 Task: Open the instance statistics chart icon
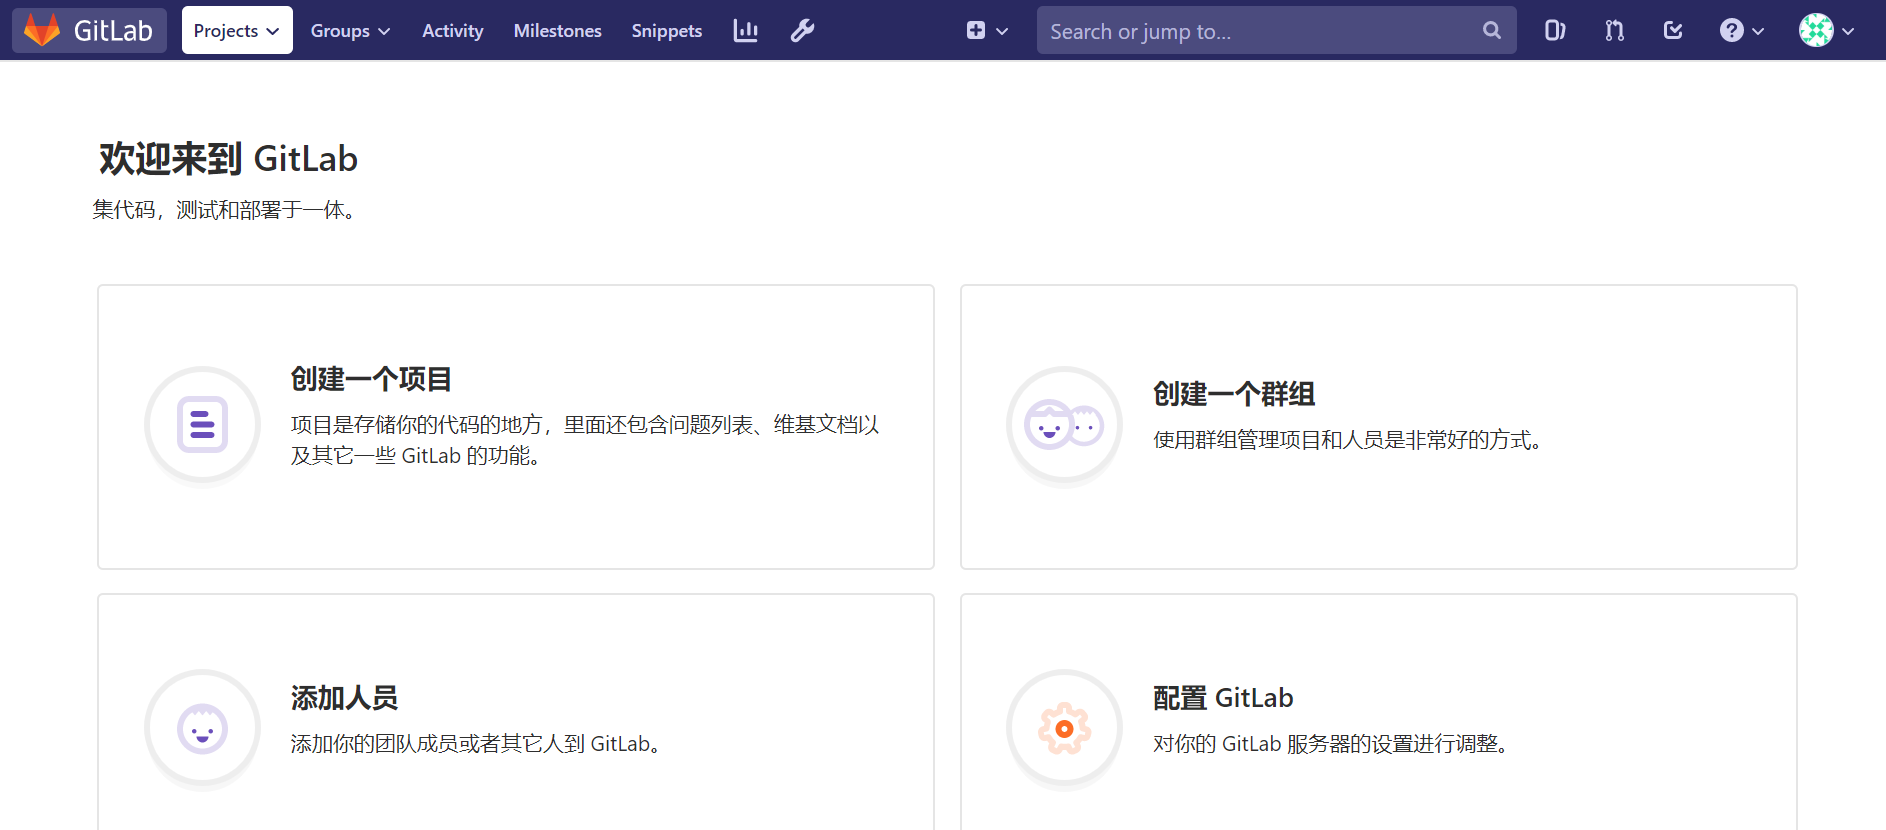[x=745, y=31]
